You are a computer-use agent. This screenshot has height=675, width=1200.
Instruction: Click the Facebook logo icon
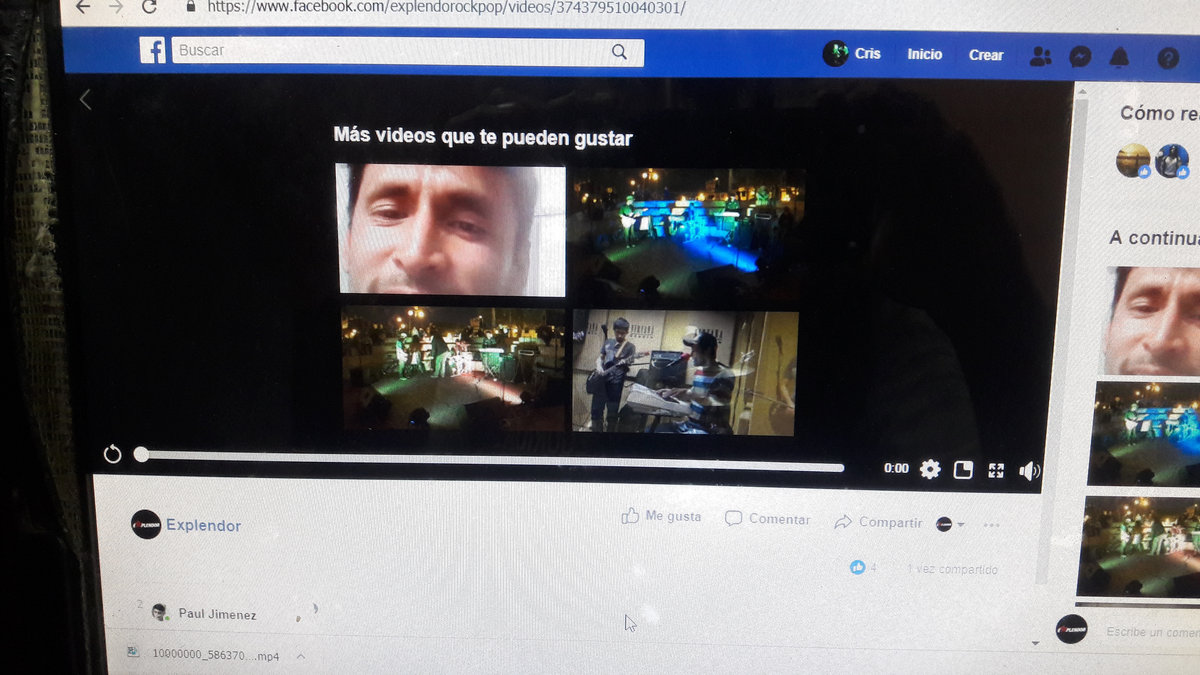(152, 50)
